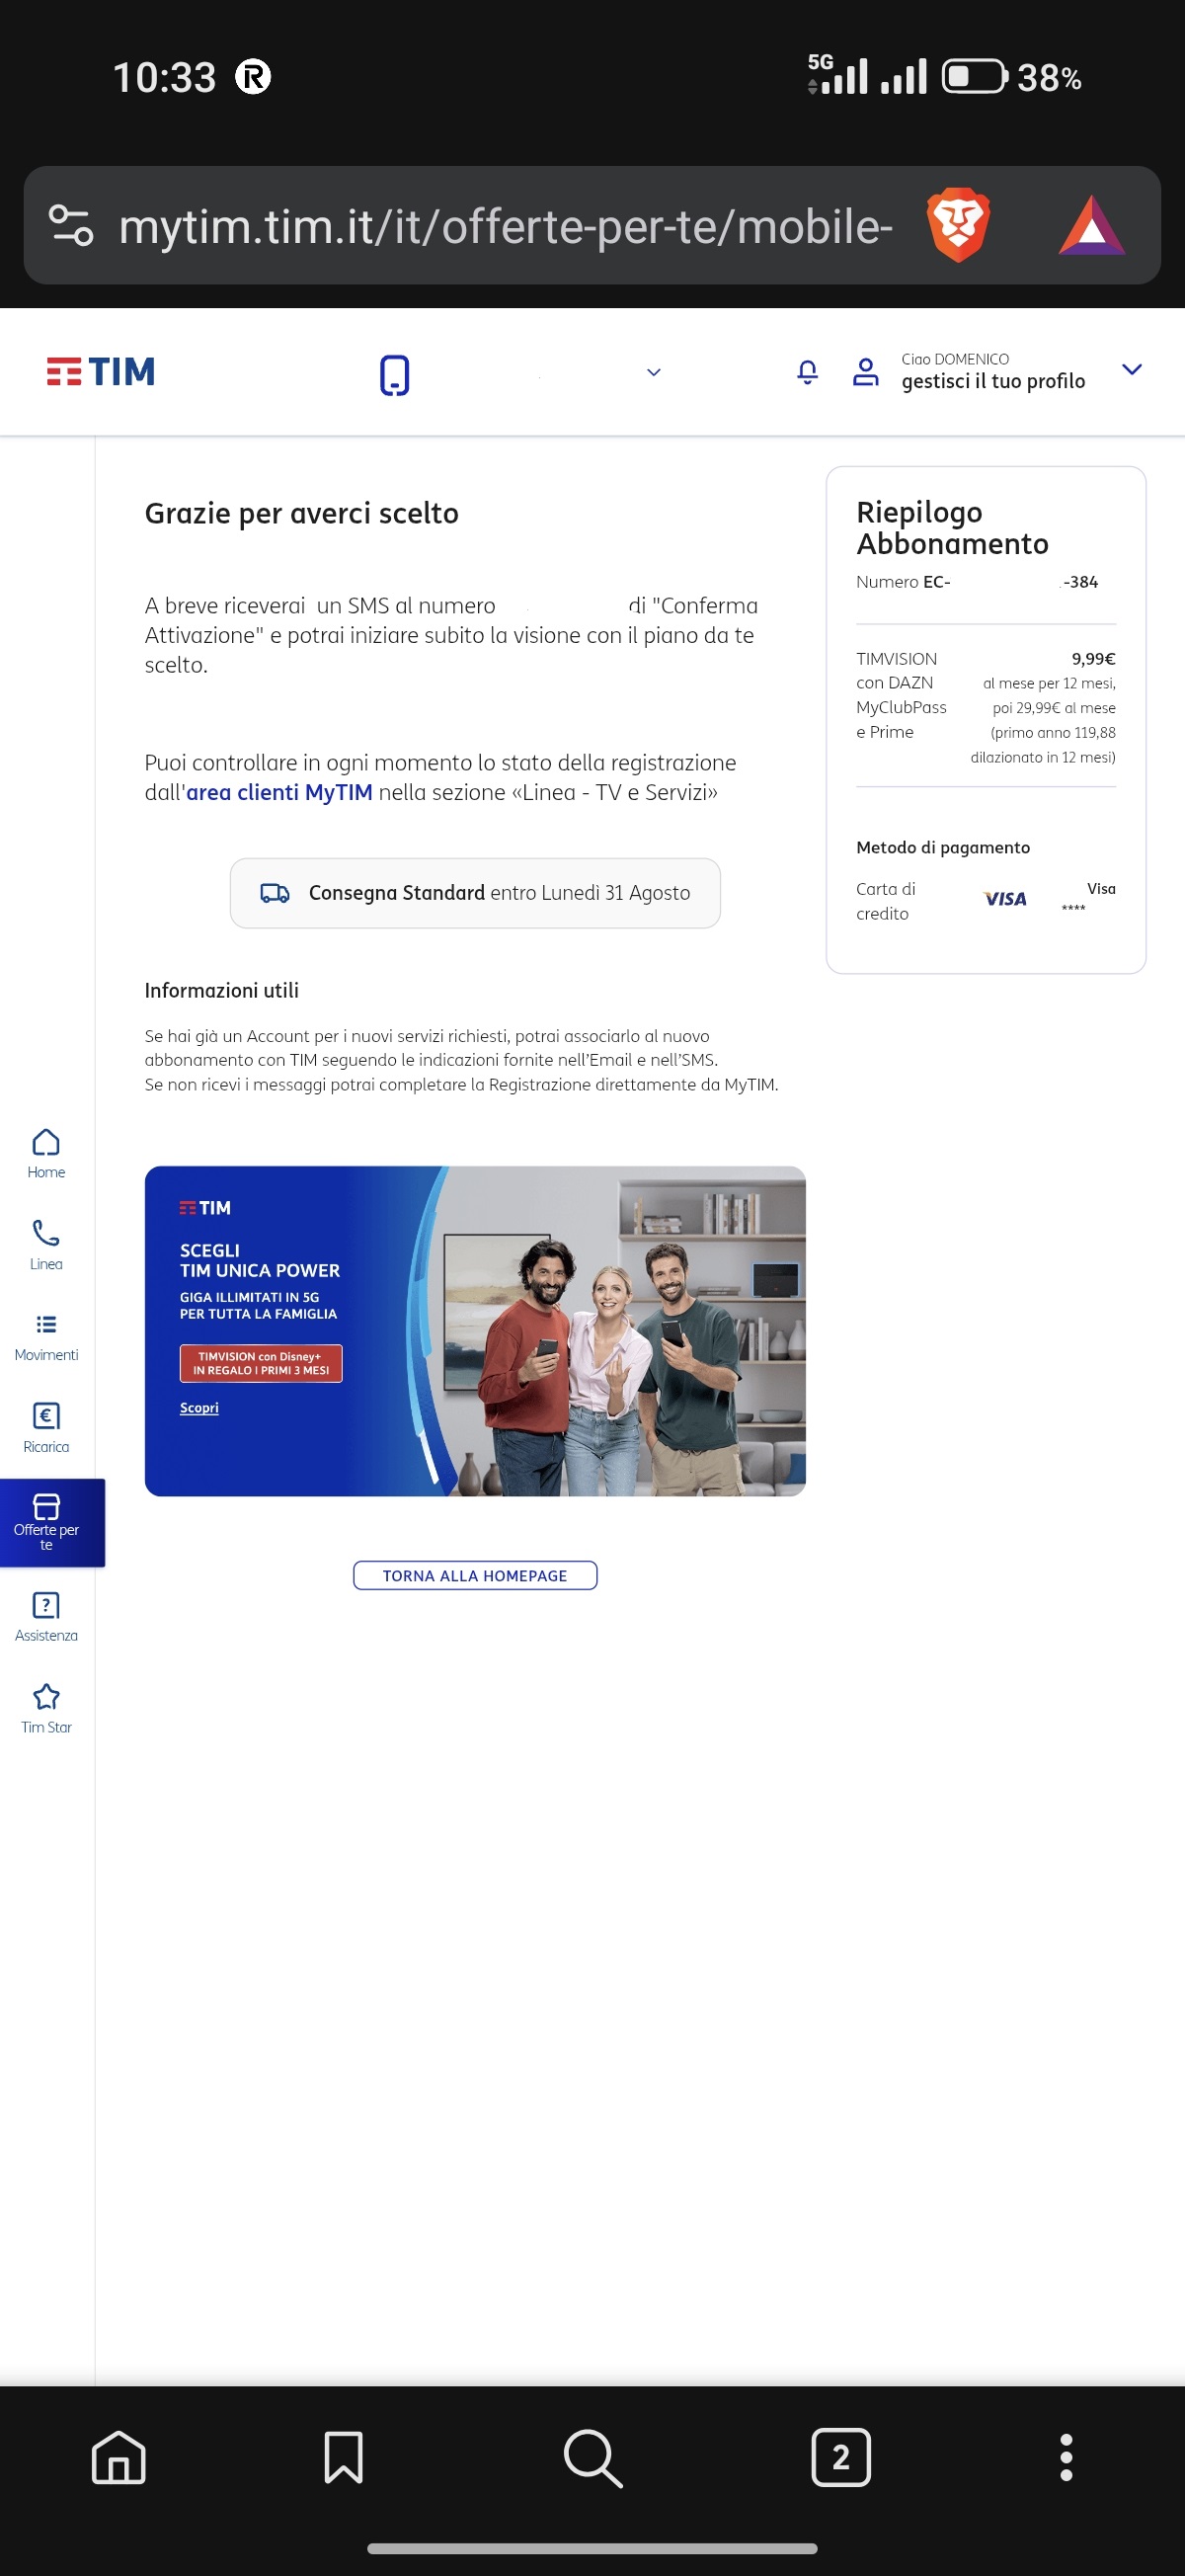
Task: Click Metodo di pagamento label
Action: point(943,847)
